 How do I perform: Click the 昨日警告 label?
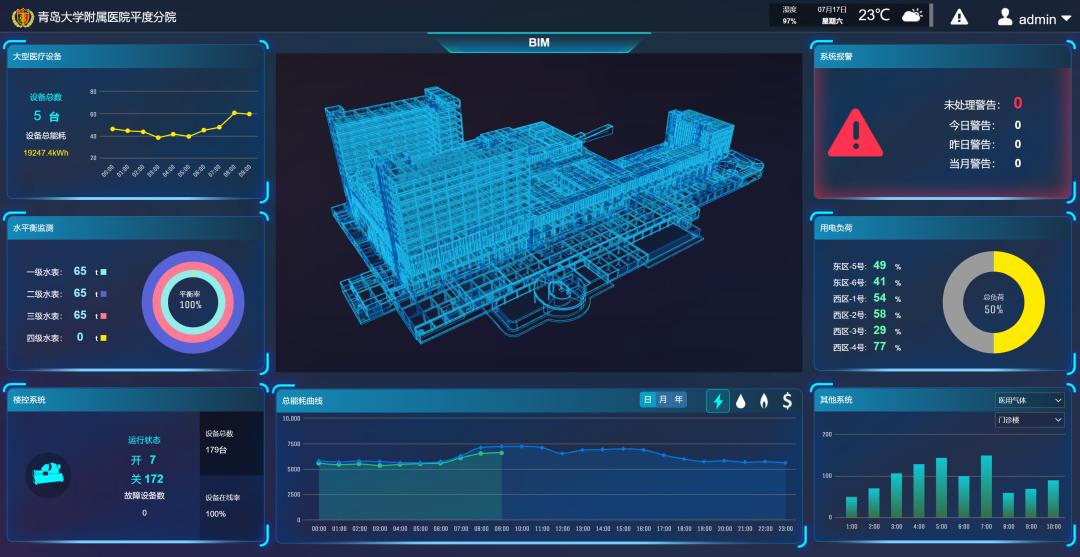click(973, 145)
